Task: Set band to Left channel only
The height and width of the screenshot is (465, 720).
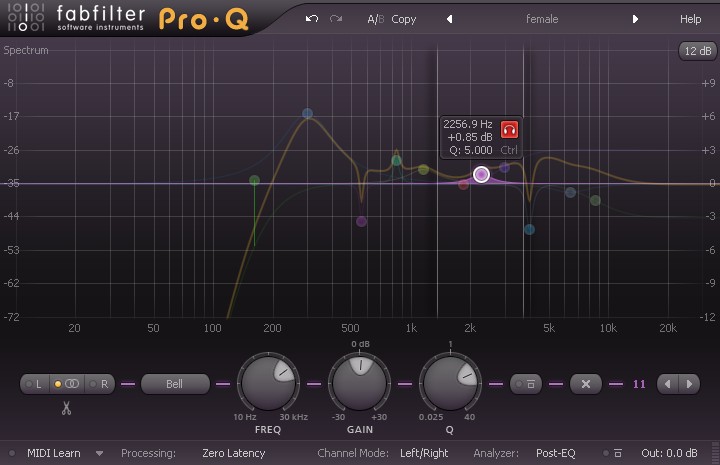Action: (x=34, y=384)
